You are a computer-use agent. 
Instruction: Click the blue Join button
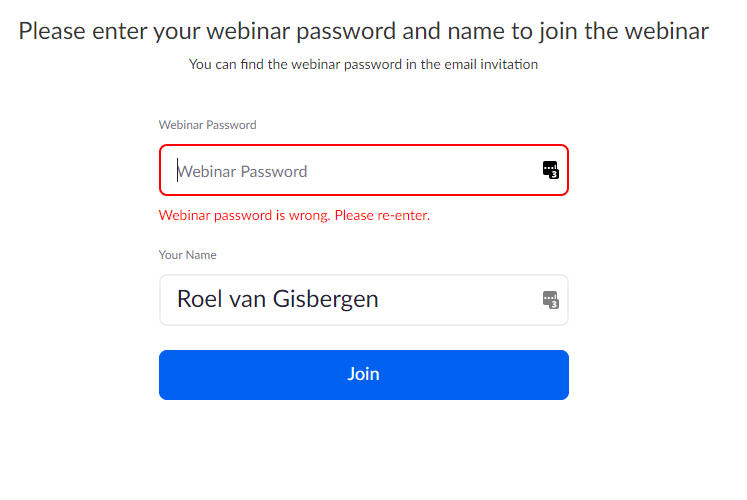pos(363,375)
